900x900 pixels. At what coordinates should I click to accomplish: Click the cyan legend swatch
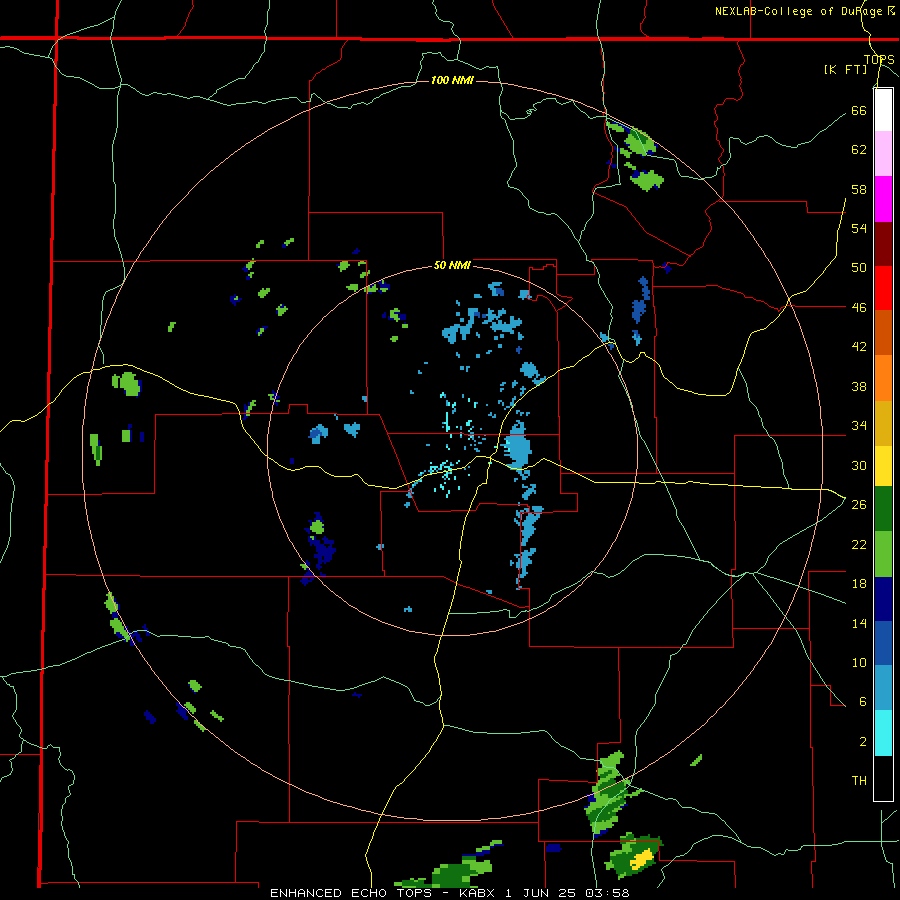coord(883,733)
